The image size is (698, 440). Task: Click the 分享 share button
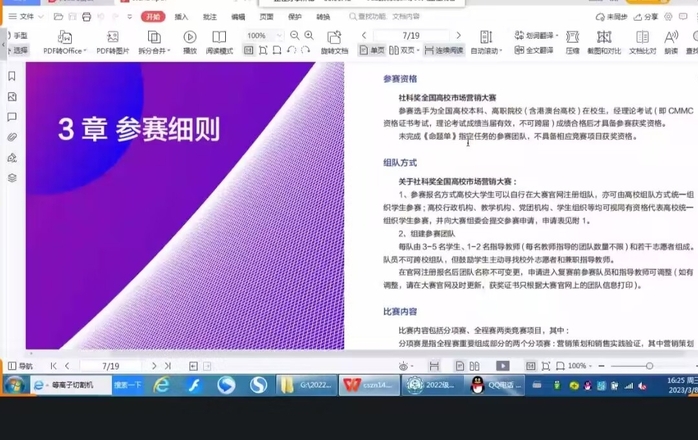tap(647, 17)
